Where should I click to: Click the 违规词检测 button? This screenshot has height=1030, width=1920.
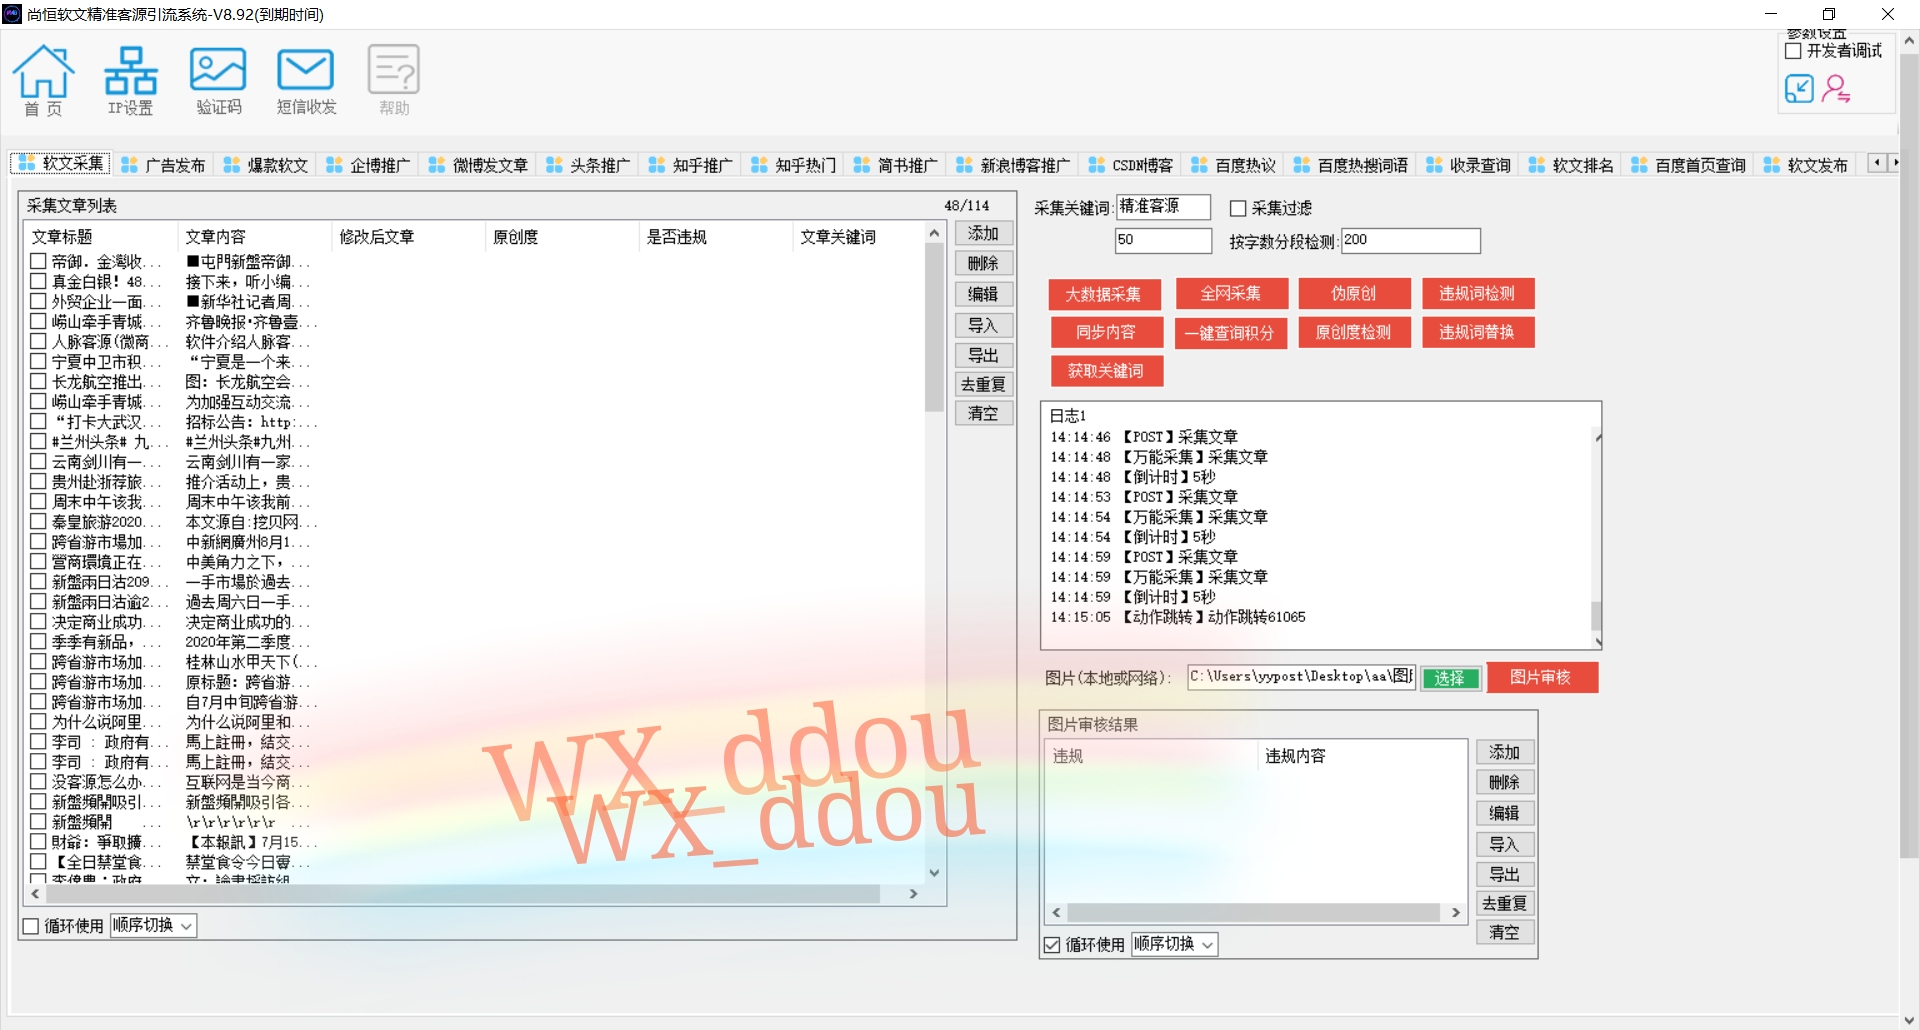(1478, 293)
